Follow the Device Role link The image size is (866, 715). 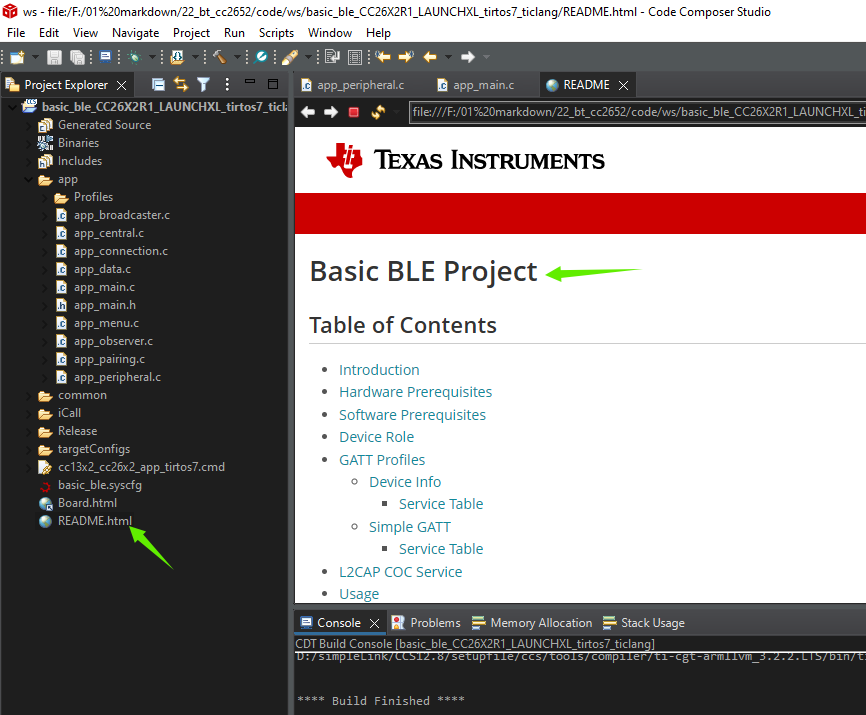click(376, 437)
